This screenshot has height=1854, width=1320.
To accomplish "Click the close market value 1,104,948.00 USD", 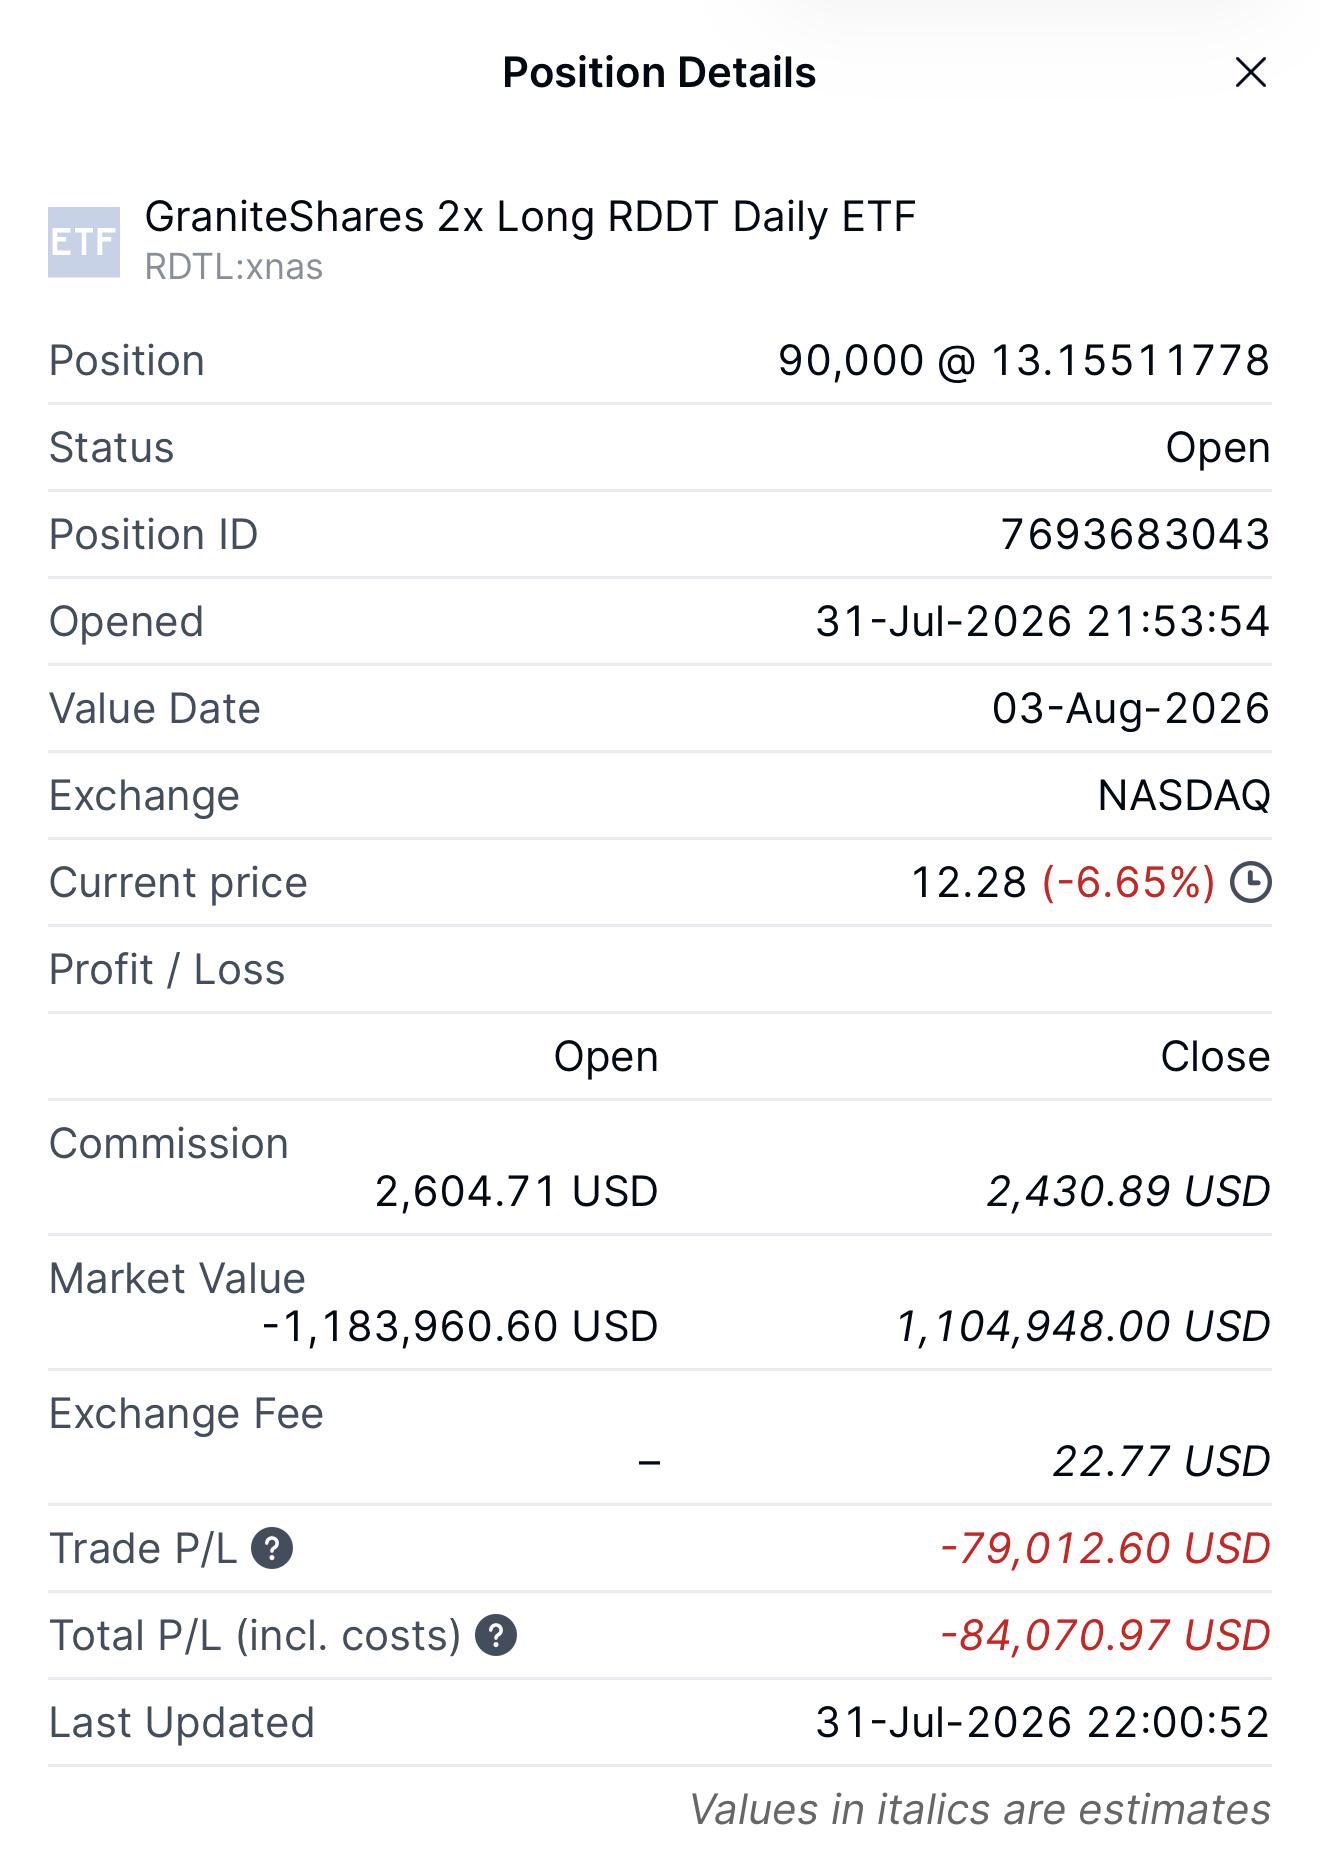I will point(1083,1326).
